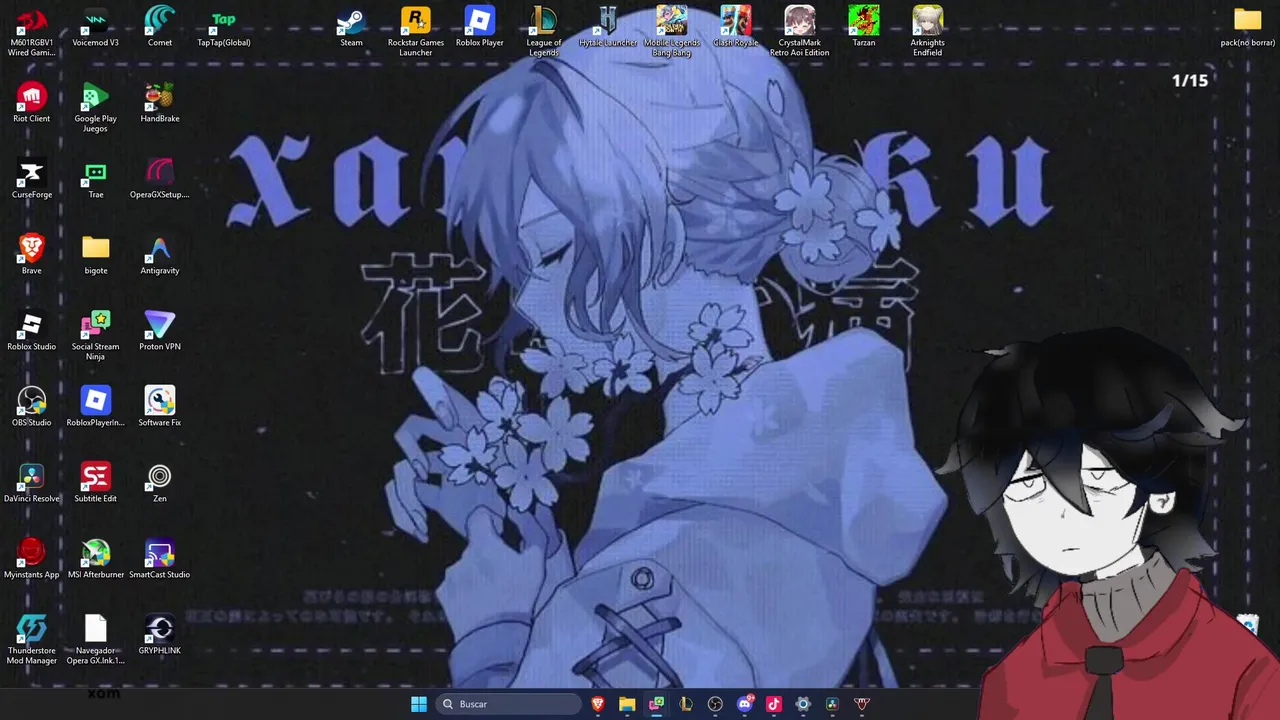The image size is (1280, 720).
Task: Open Brave from the taskbar
Action: [x=598, y=704]
